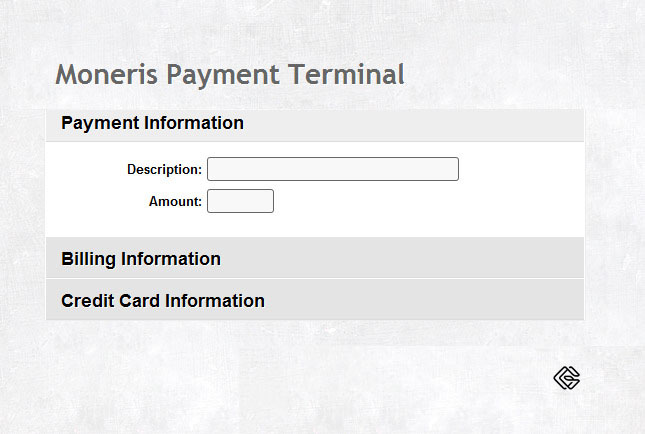This screenshot has width=645, height=434.
Task: Click the "Description:" field label
Action: (x=164, y=170)
